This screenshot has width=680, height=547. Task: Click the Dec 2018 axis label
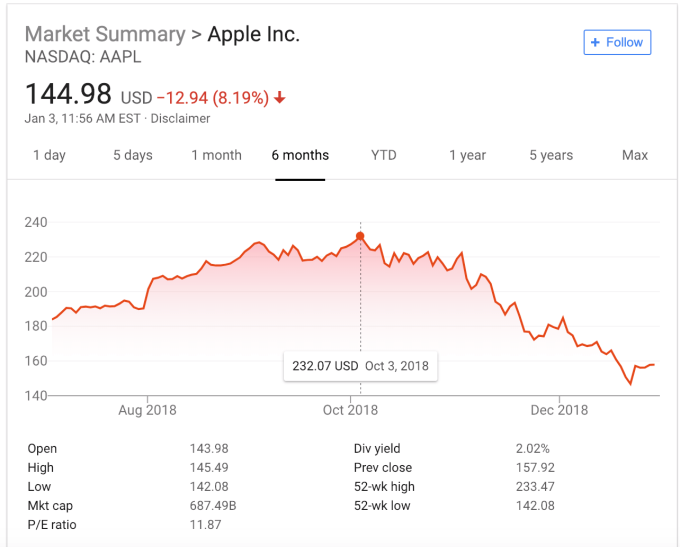(x=559, y=410)
